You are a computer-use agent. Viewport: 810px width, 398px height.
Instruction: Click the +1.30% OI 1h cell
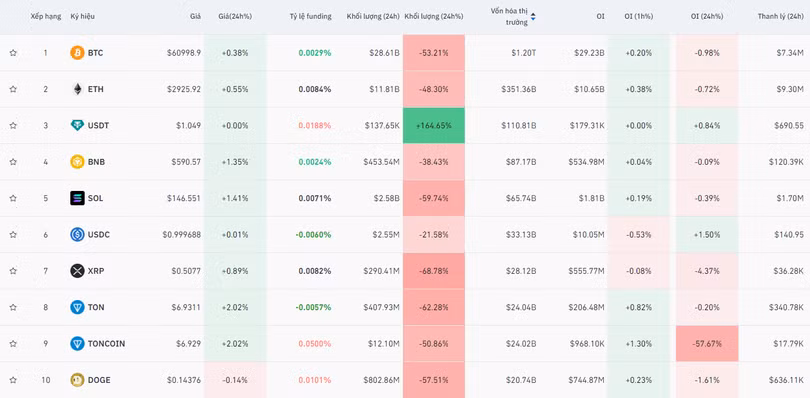pyautogui.click(x=638, y=343)
